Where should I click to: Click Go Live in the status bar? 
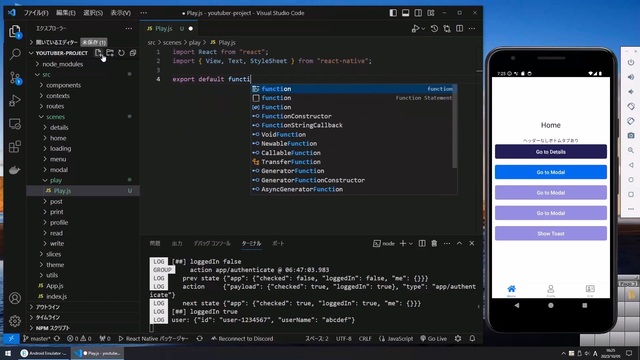tap(433, 338)
